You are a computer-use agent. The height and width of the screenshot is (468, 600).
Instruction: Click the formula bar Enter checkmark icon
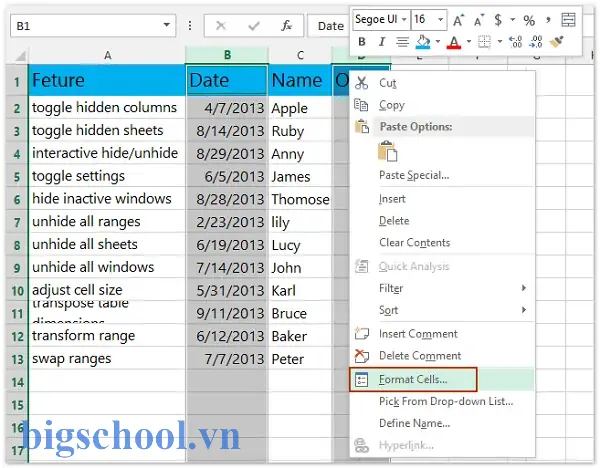point(254,26)
